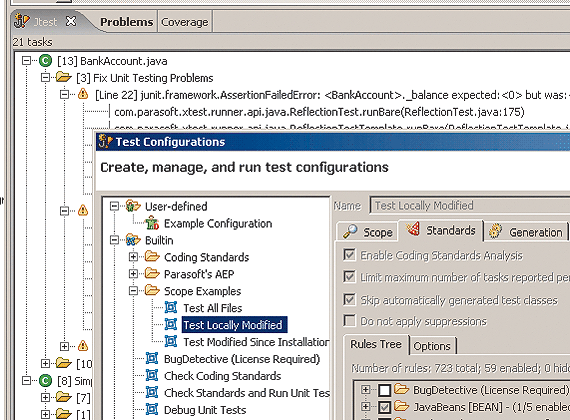Viewport: 570px width, 420px height.
Task: Select the ReflectionTest.runBare stack trace line
Action: pos(319,112)
